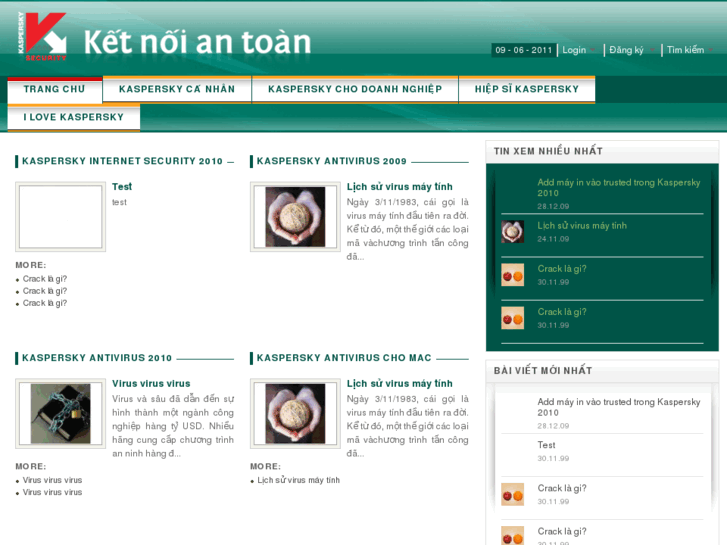
Task: Expand the Đăng ký dropdown
Action: point(631,50)
